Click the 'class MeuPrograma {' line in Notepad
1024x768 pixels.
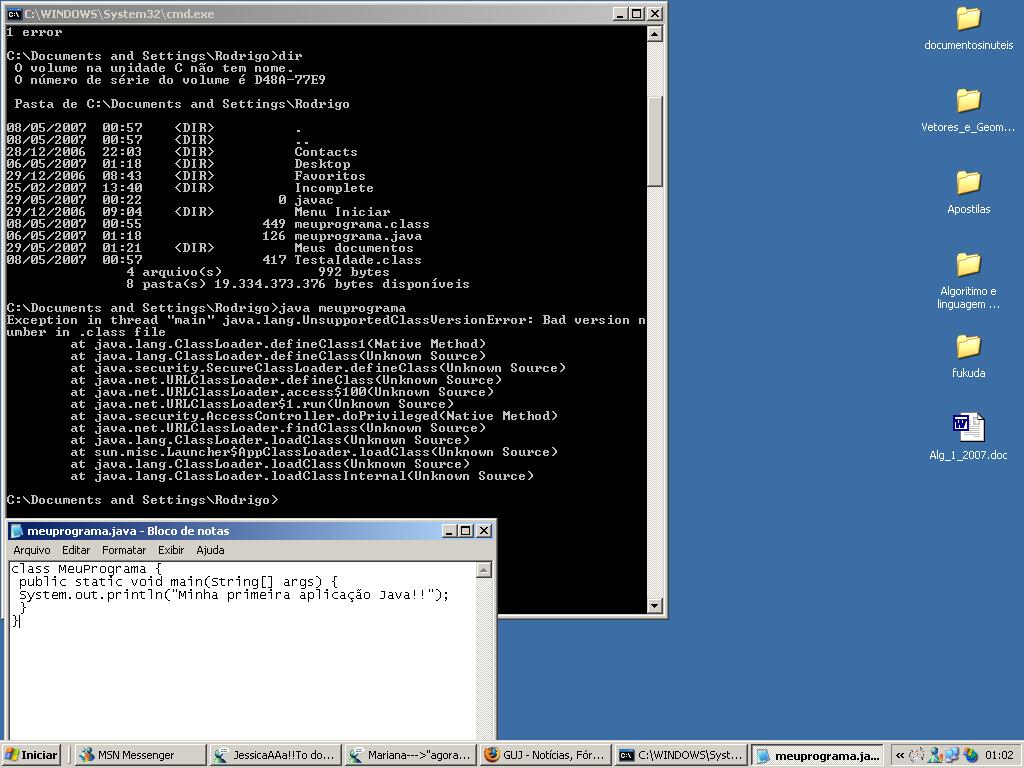86,569
